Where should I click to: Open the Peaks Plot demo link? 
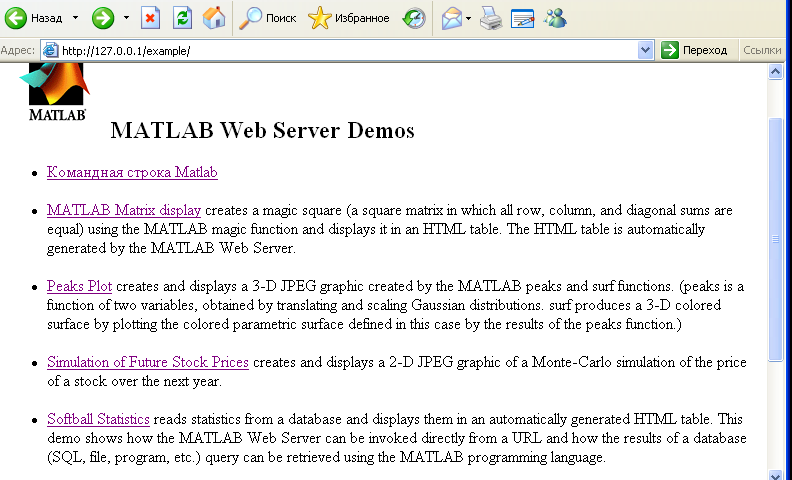79,286
